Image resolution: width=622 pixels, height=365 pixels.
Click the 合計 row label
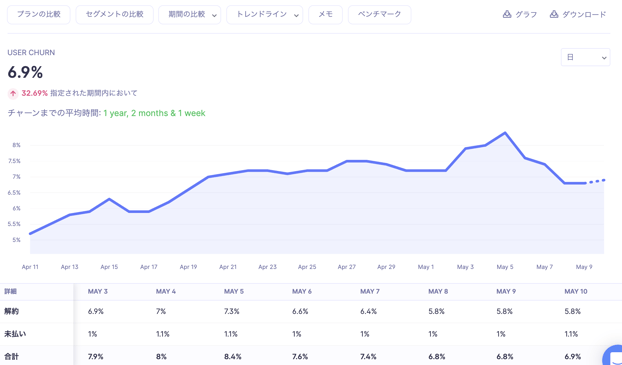tap(12, 357)
